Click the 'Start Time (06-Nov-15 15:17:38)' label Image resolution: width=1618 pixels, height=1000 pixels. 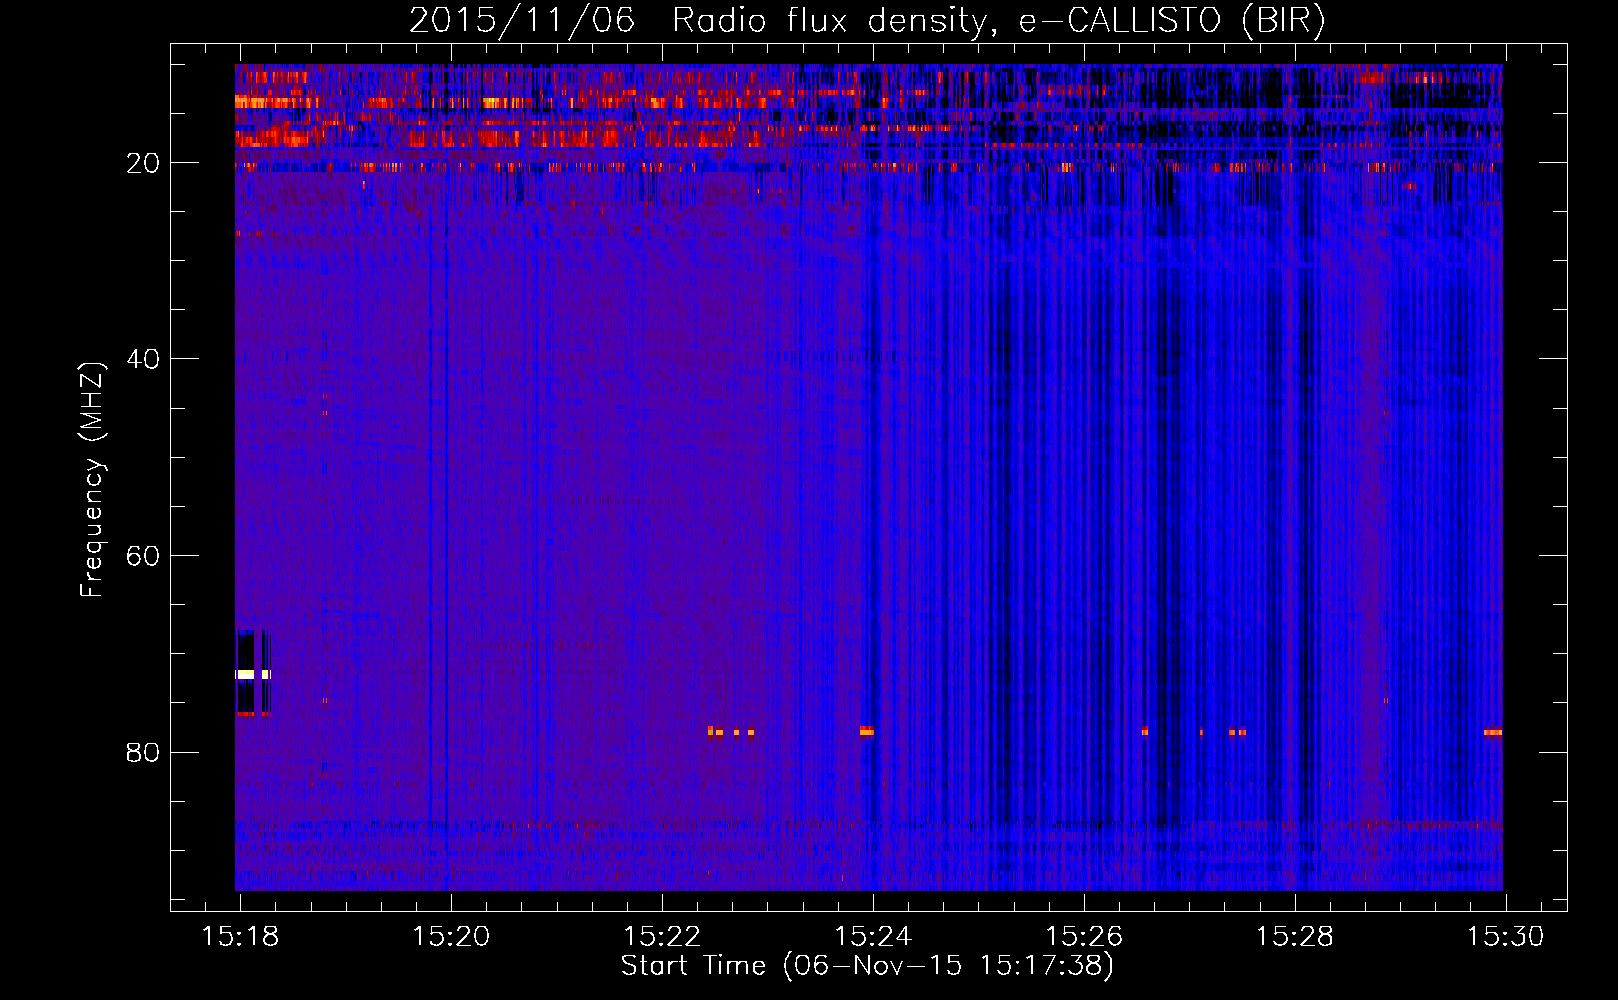click(x=867, y=966)
